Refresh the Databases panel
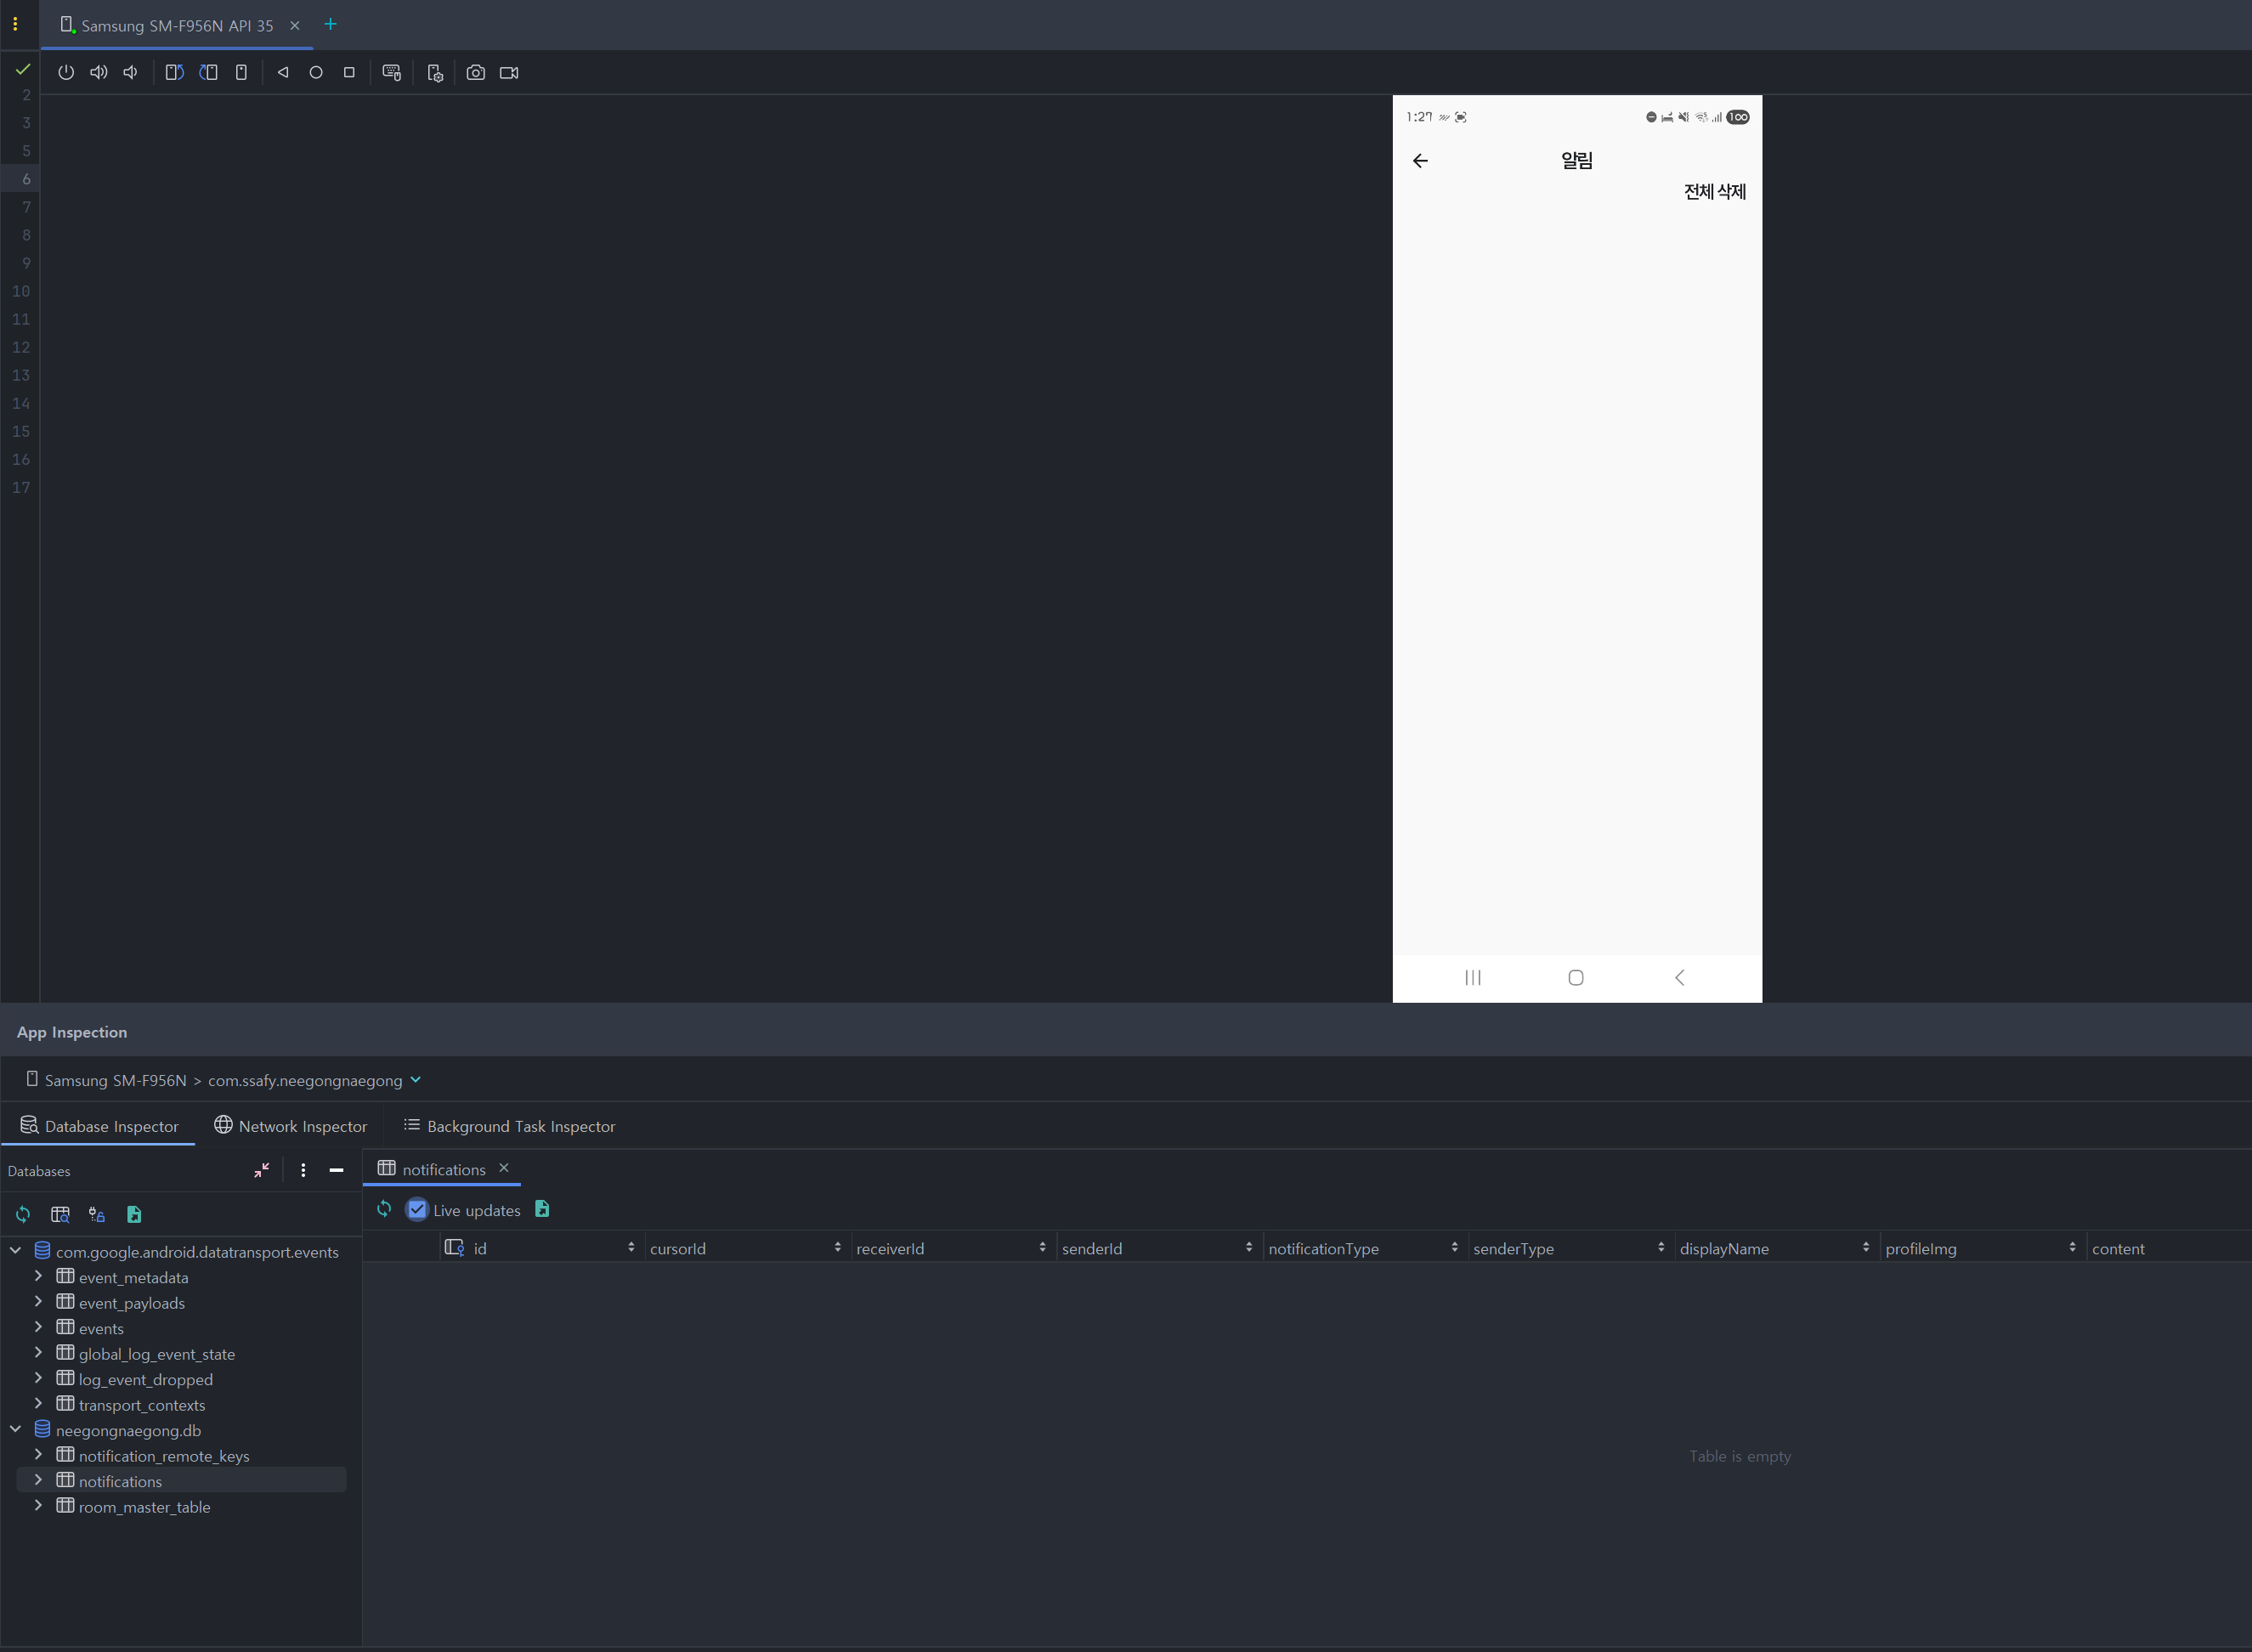This screenshot has width=2252, height=1652. 22,1214
